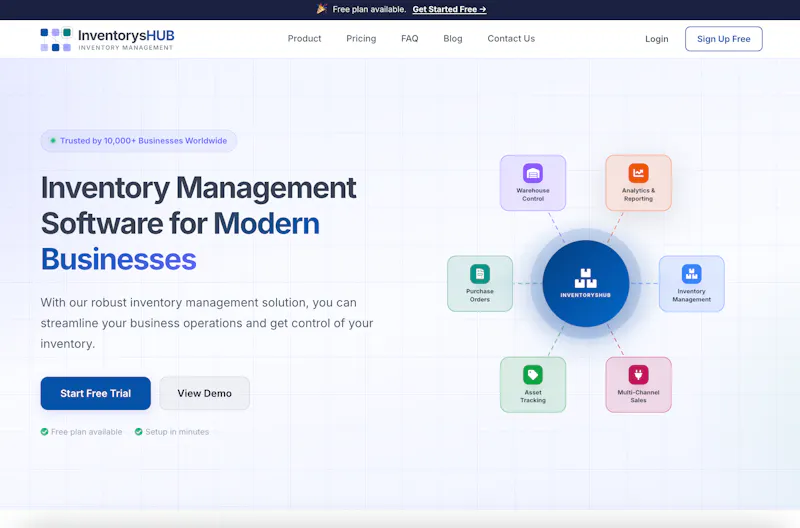This screenshot has width=800, height=528.
Task: Open the Contact Us page
Action: click(x=511, y=39)
